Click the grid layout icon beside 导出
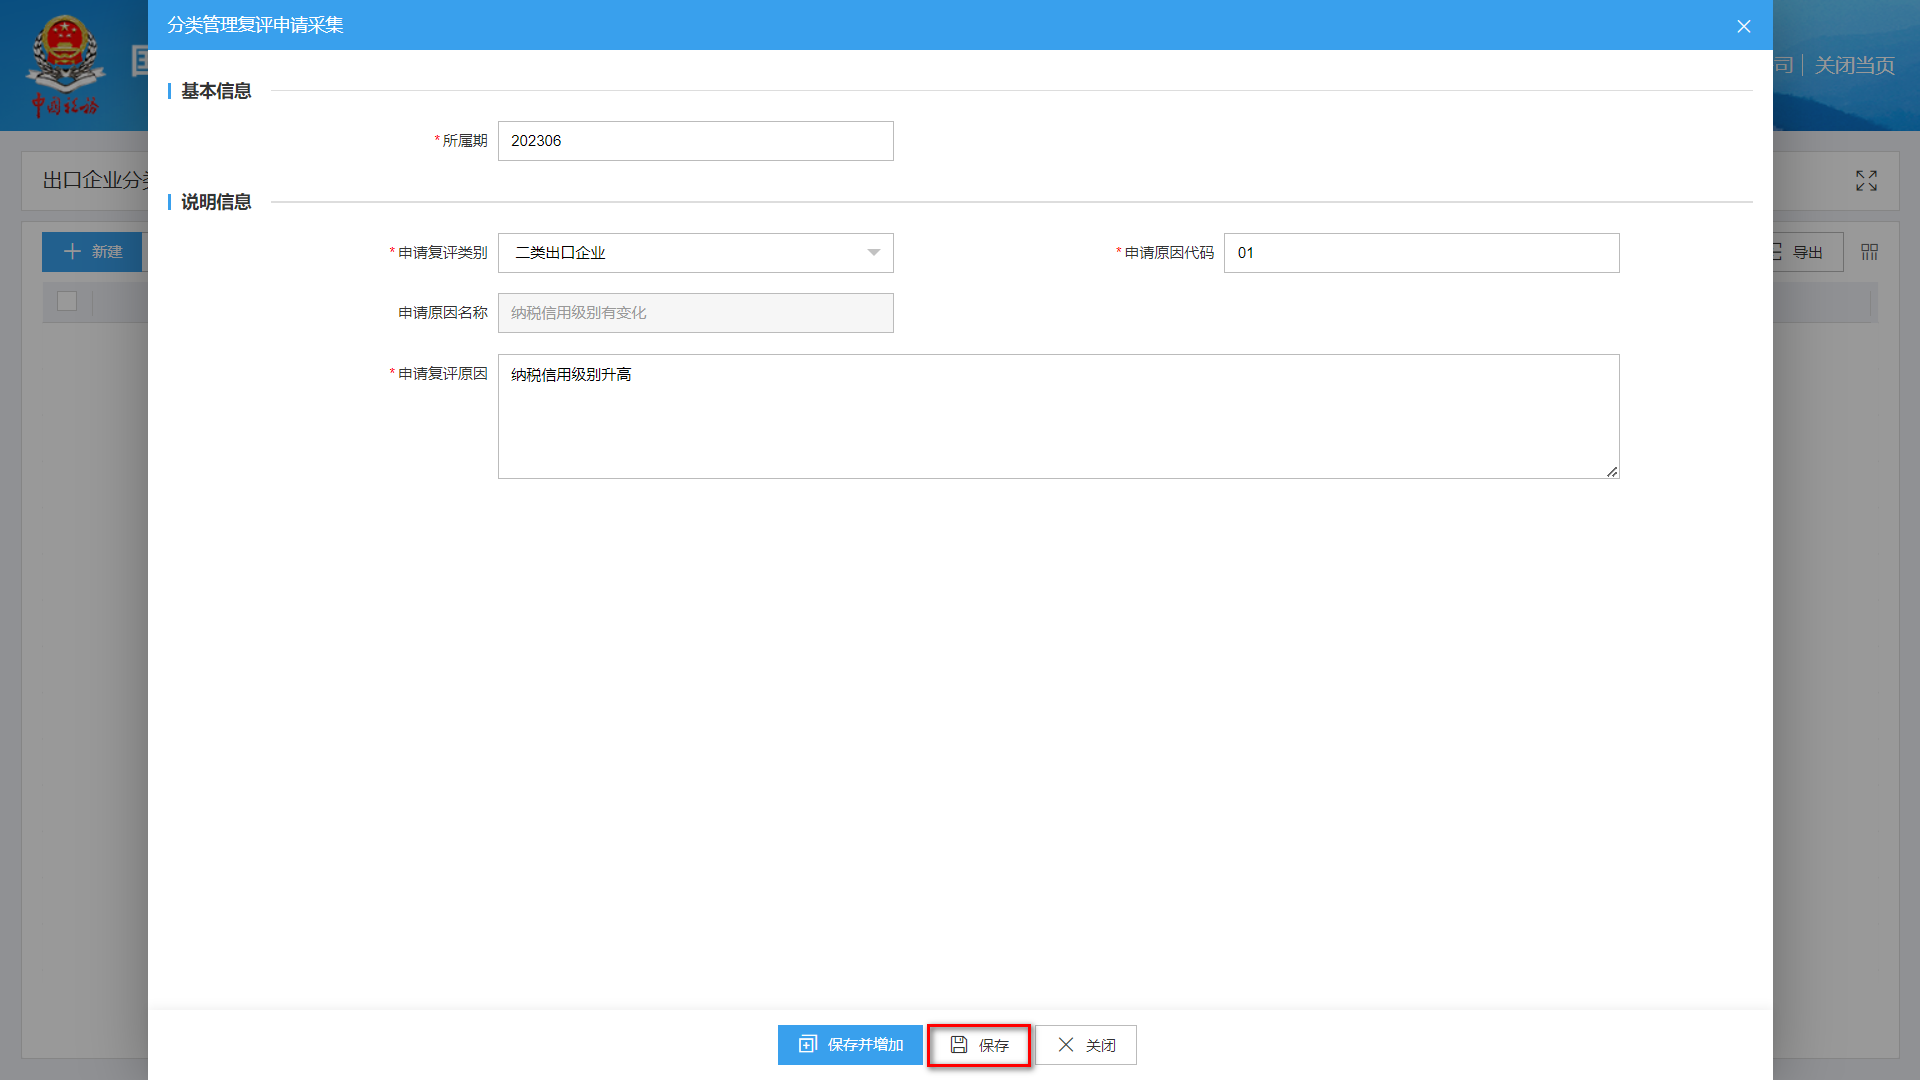Screen dimensions: 1920x1080 pos(1869,252)
